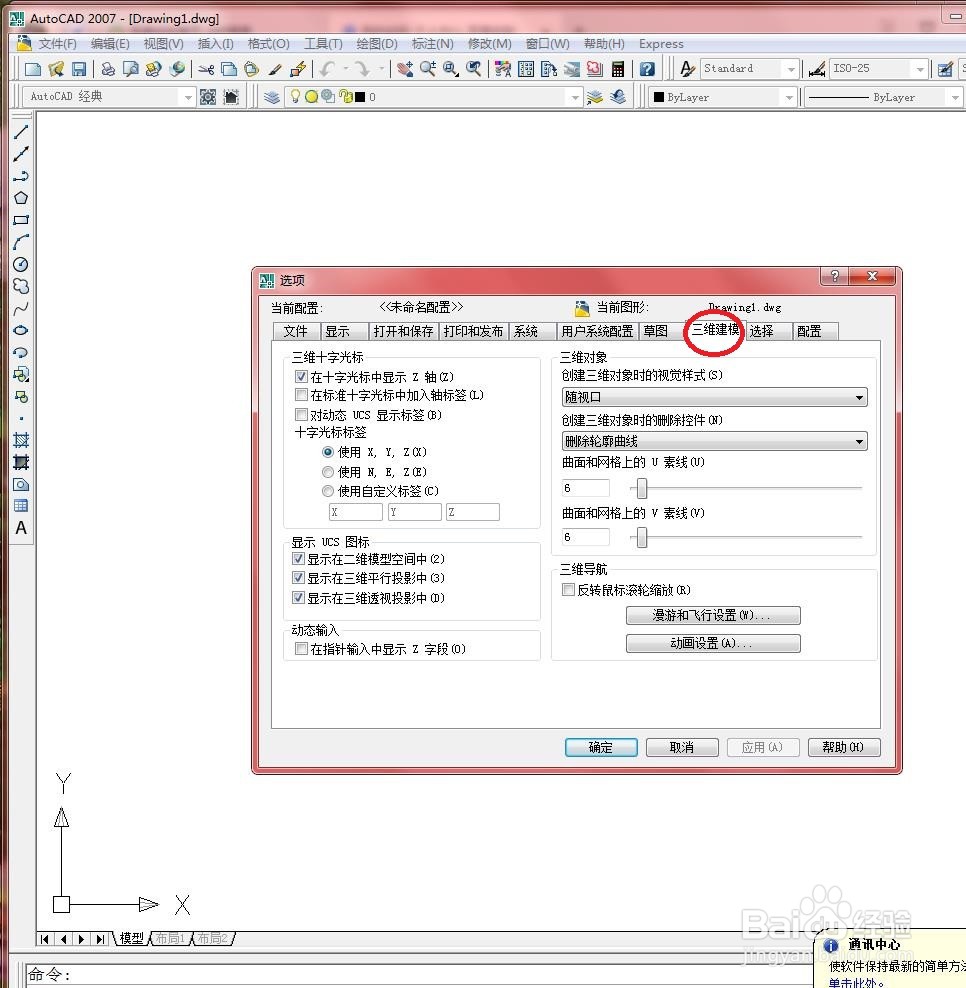
Task: Click the Text Style icon
Action: 687,69
